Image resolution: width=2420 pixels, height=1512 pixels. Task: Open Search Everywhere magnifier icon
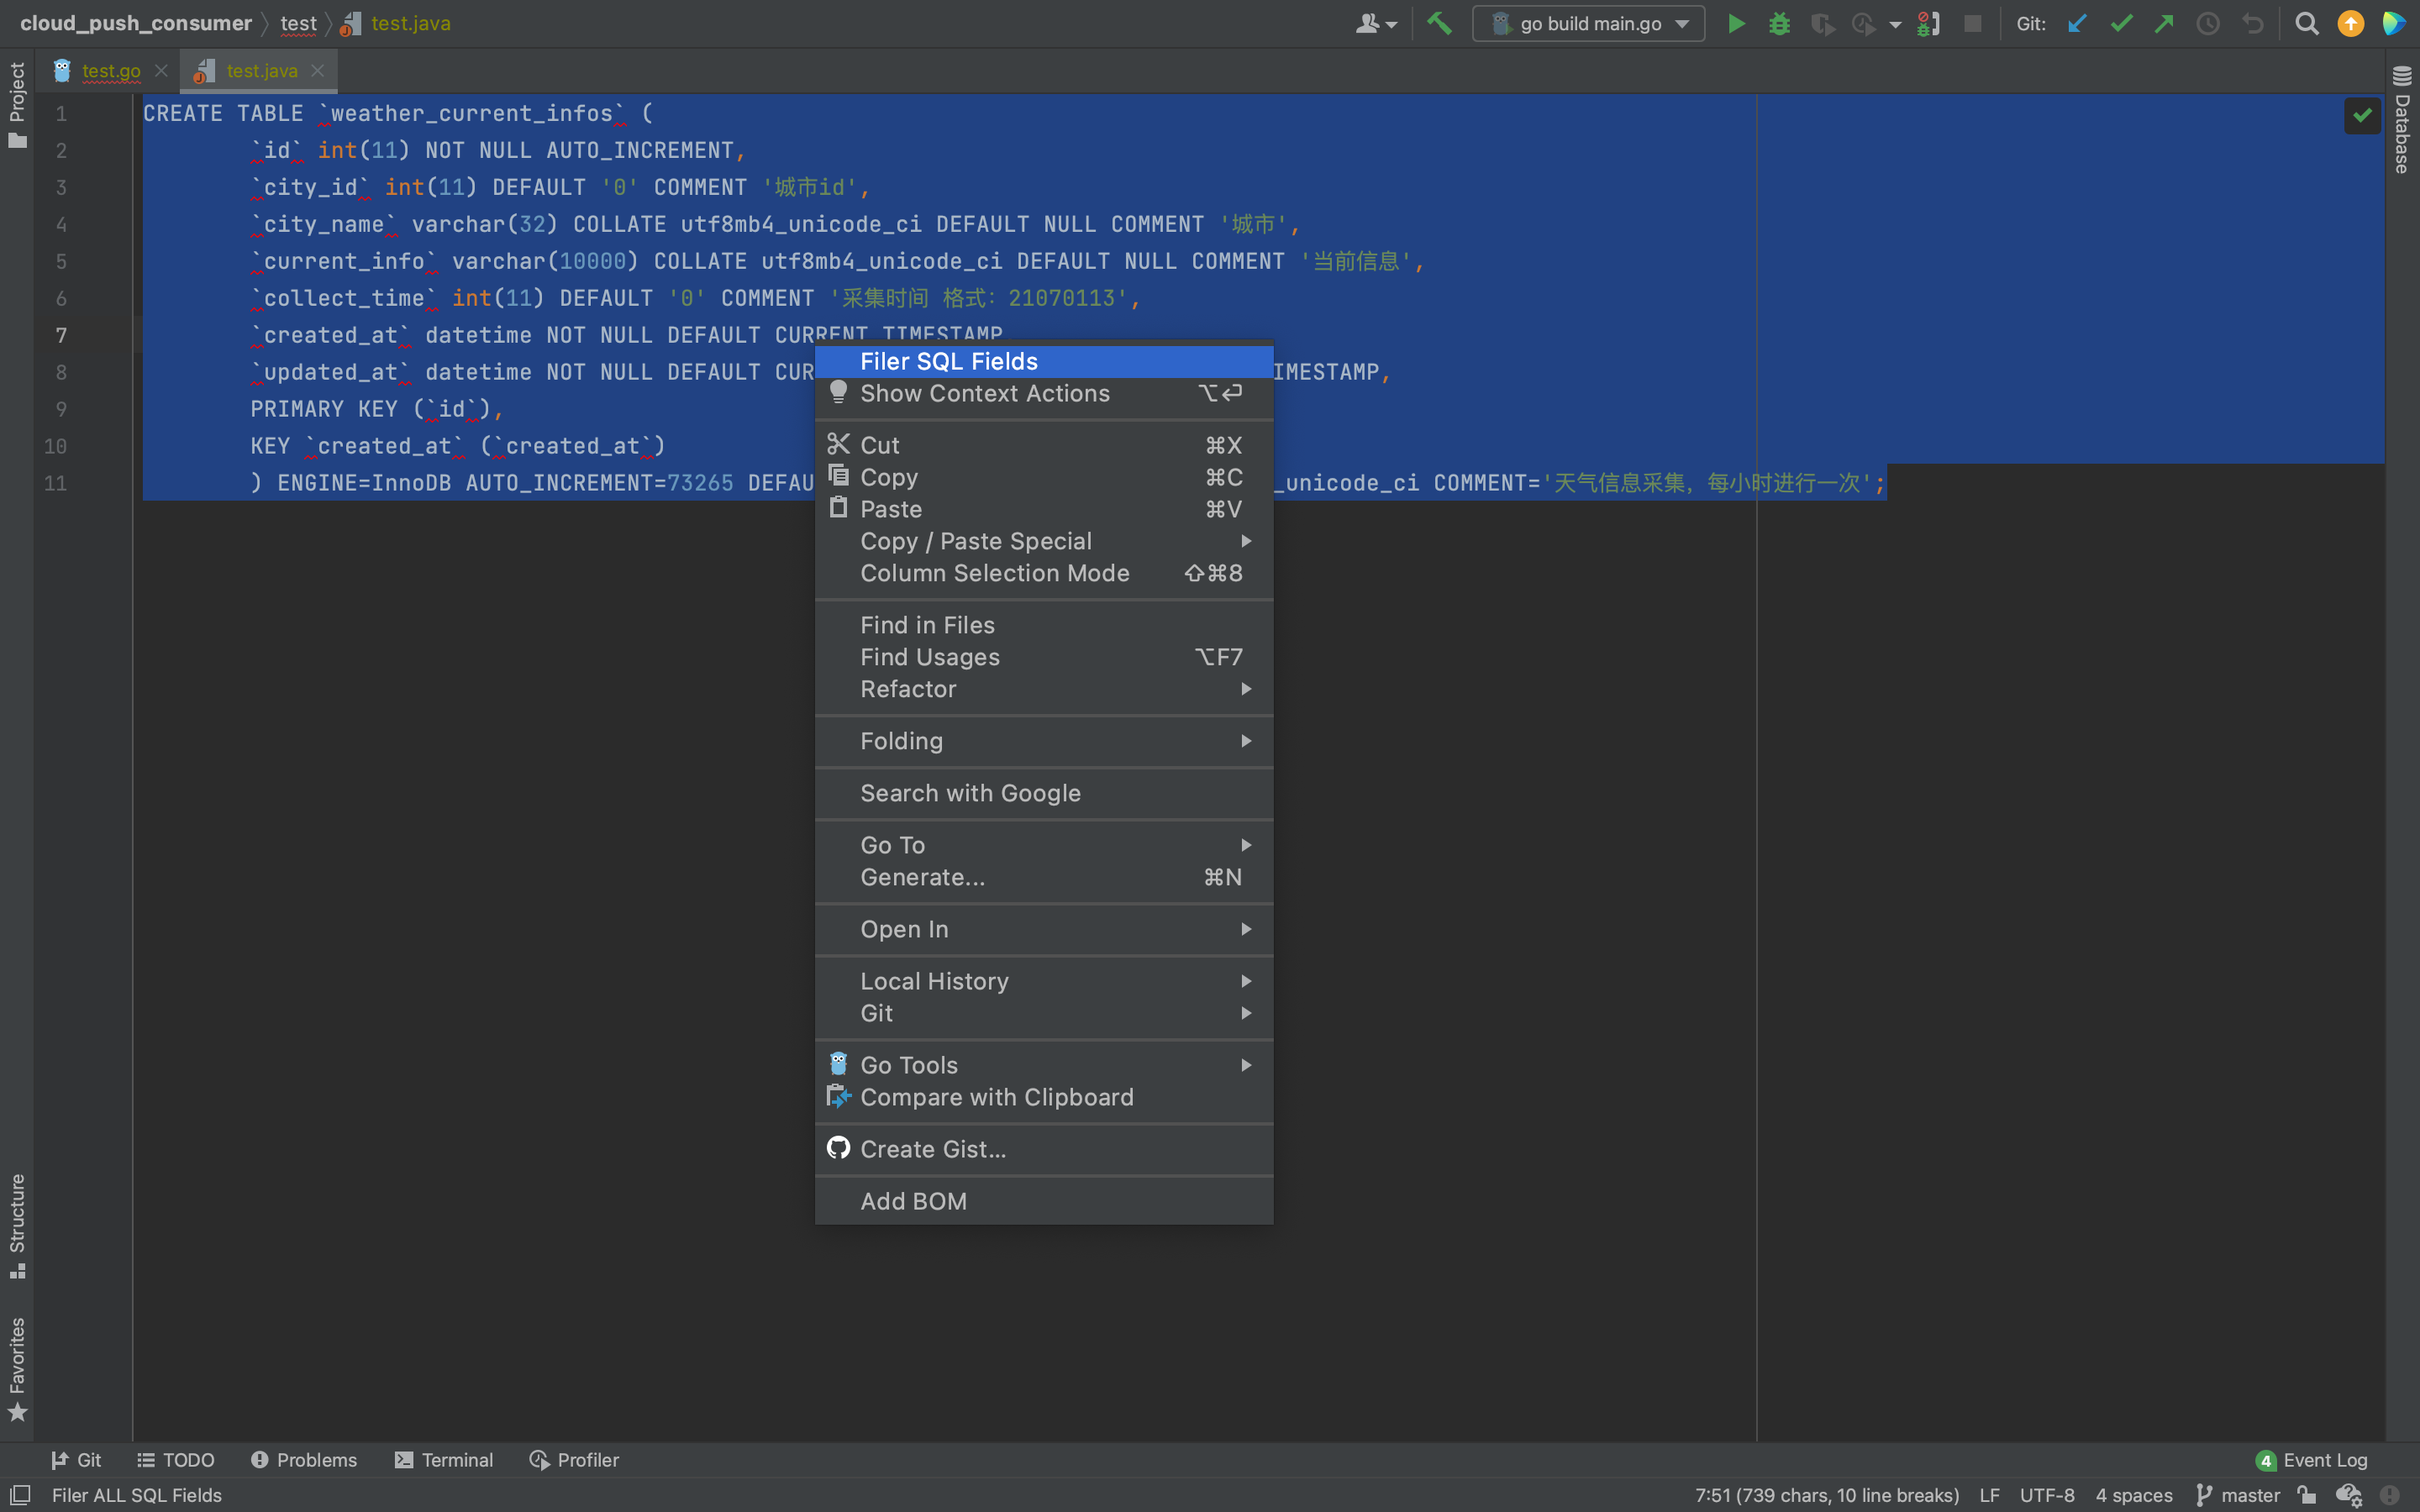click(2307, 24)
